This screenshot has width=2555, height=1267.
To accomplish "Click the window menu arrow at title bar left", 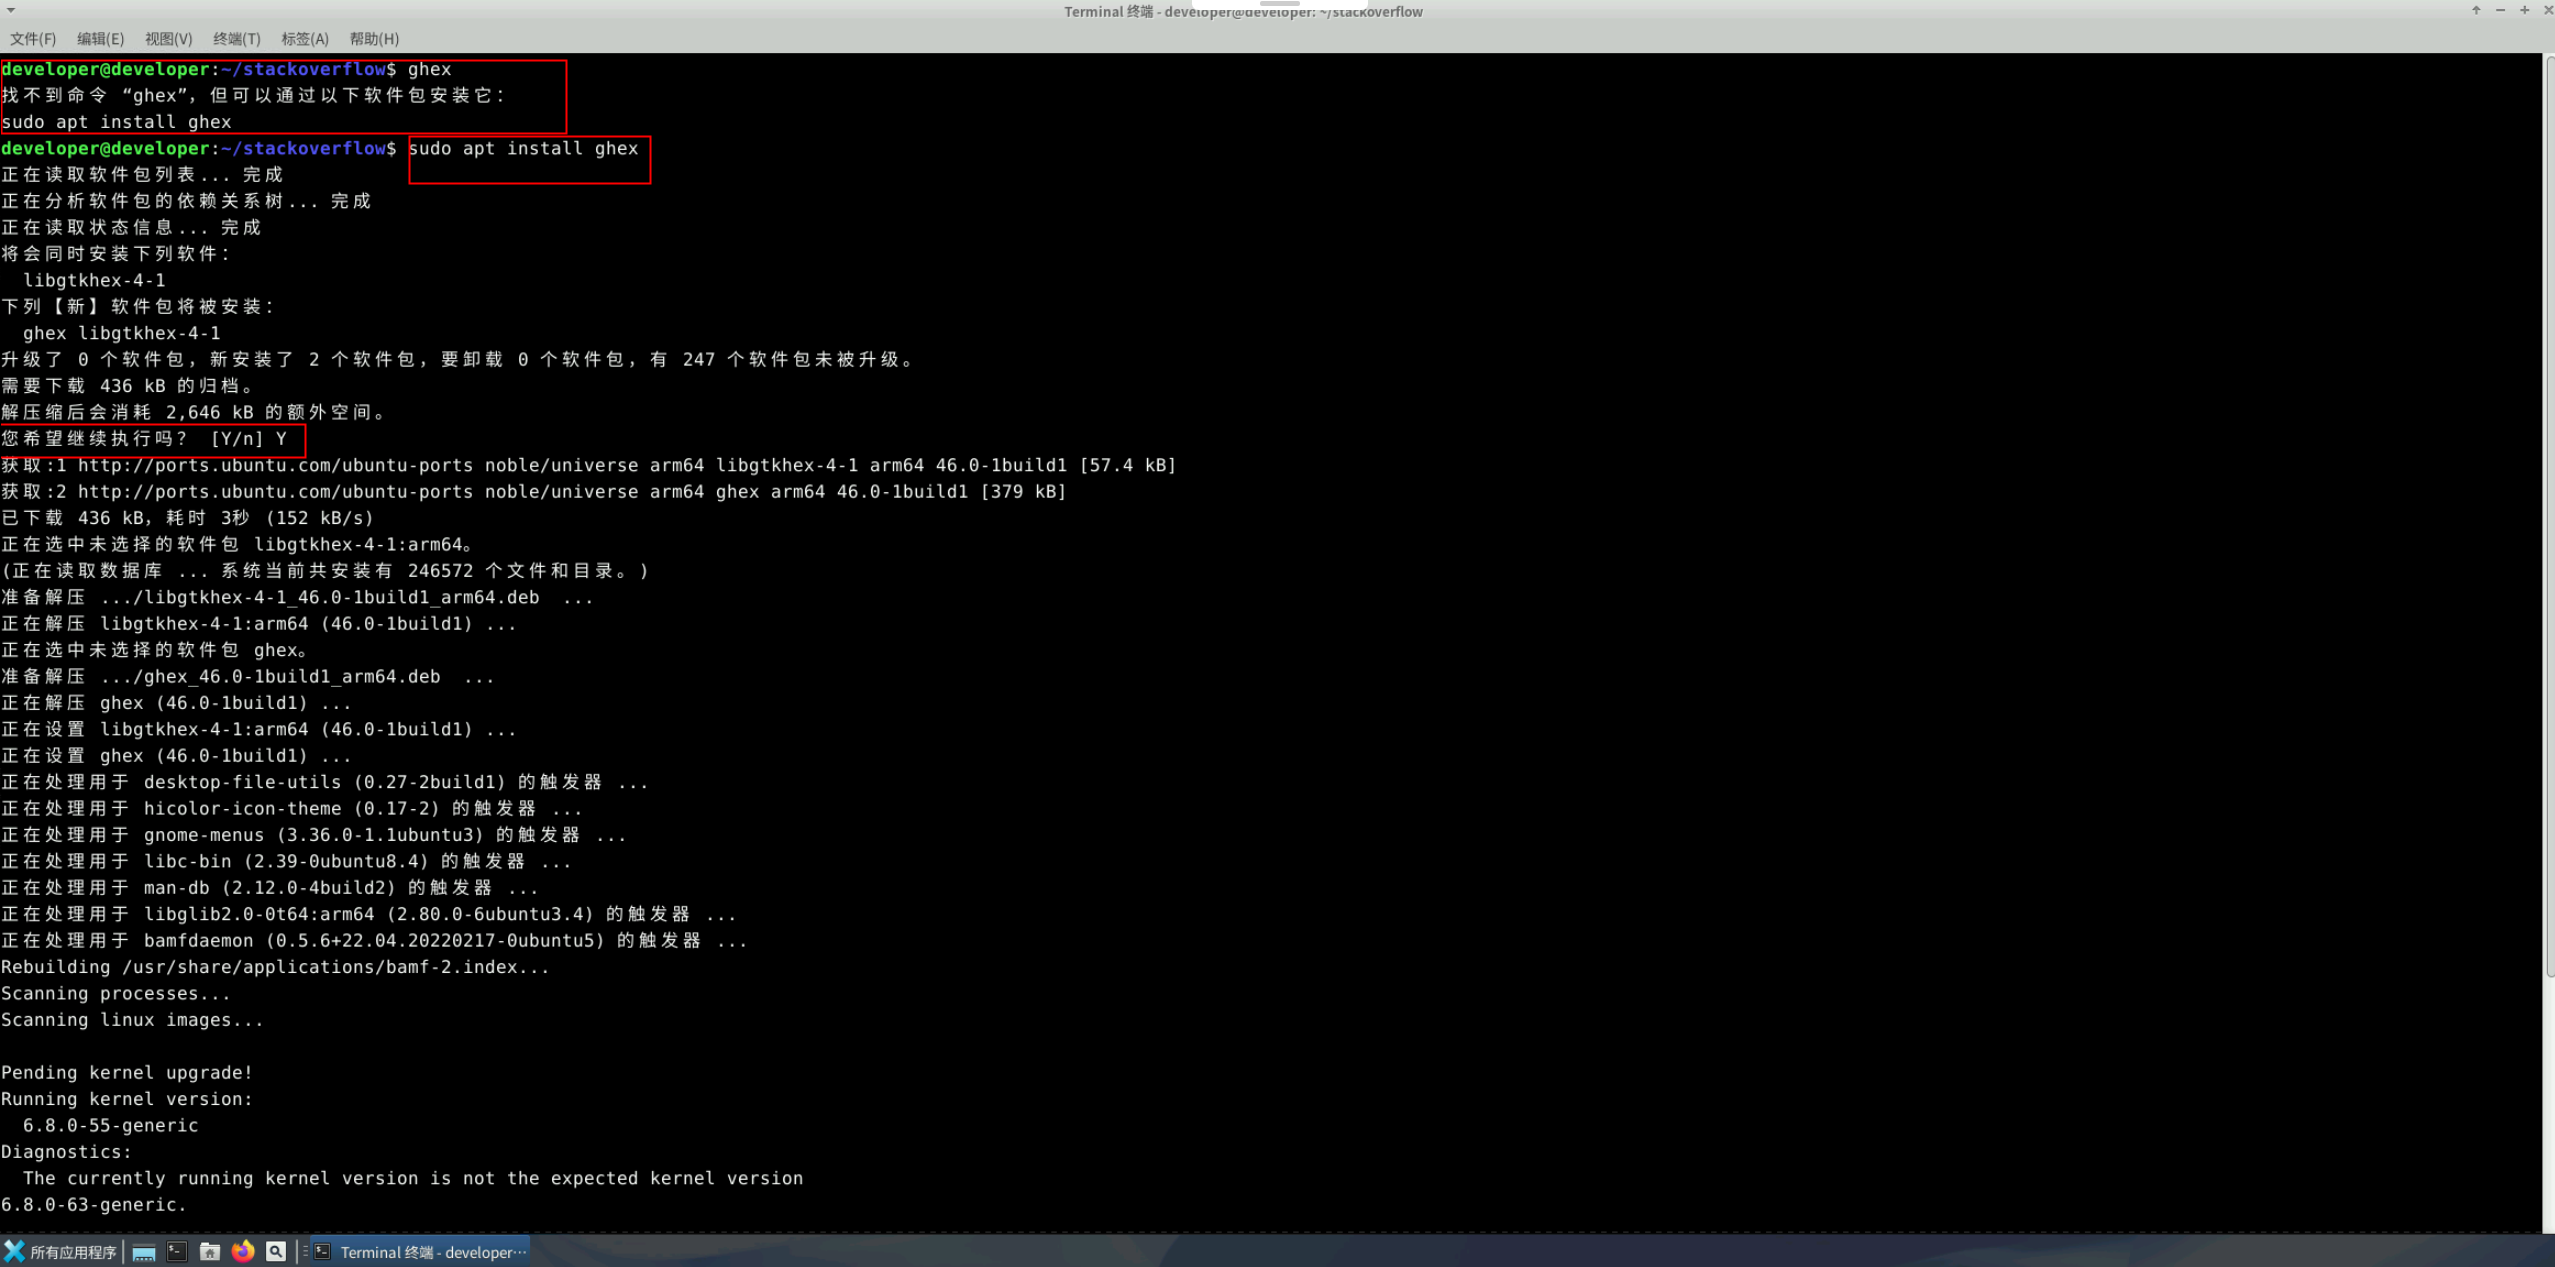I will pos(11,10).
